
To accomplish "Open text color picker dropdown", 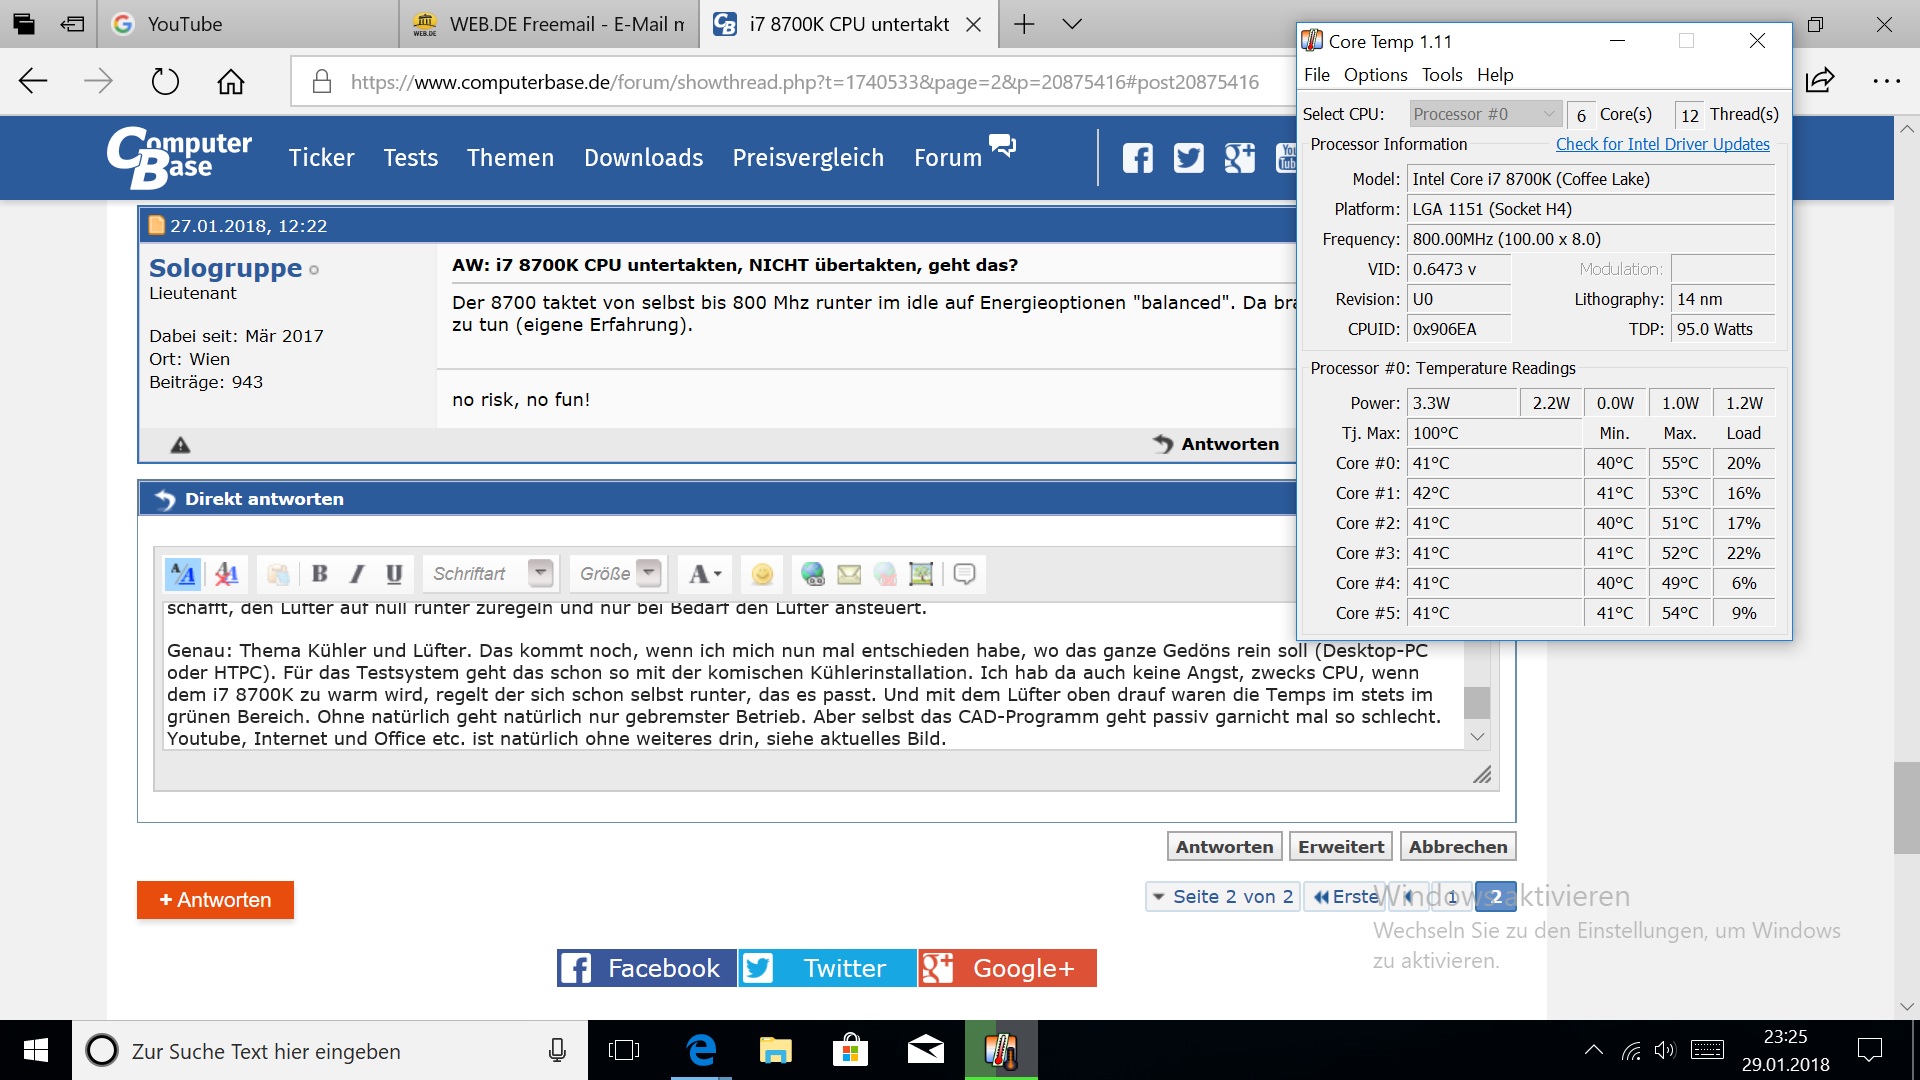I will tap(705, 574).
